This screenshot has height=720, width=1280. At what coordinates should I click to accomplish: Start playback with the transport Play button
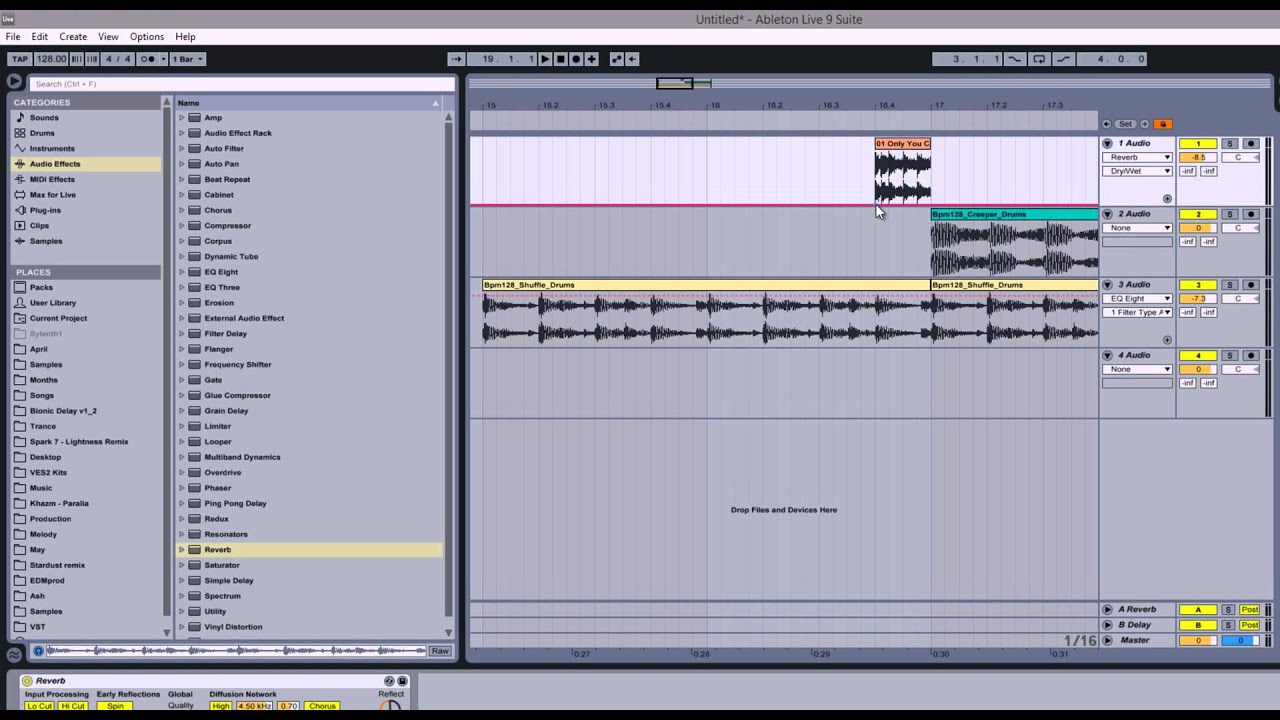click(545, 59)
